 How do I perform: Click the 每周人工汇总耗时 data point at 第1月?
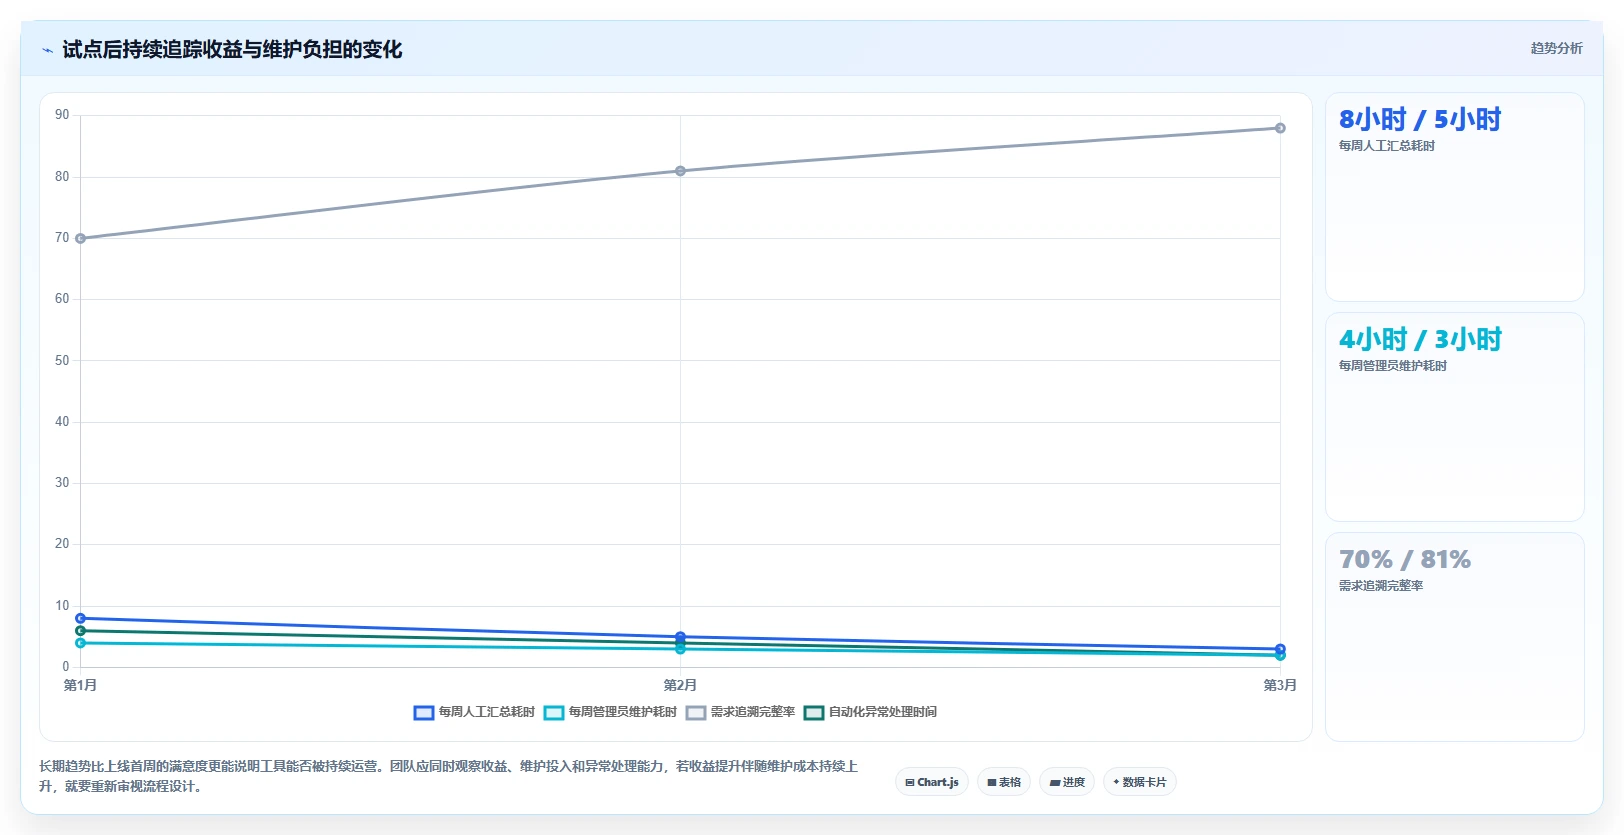point(80,618)
